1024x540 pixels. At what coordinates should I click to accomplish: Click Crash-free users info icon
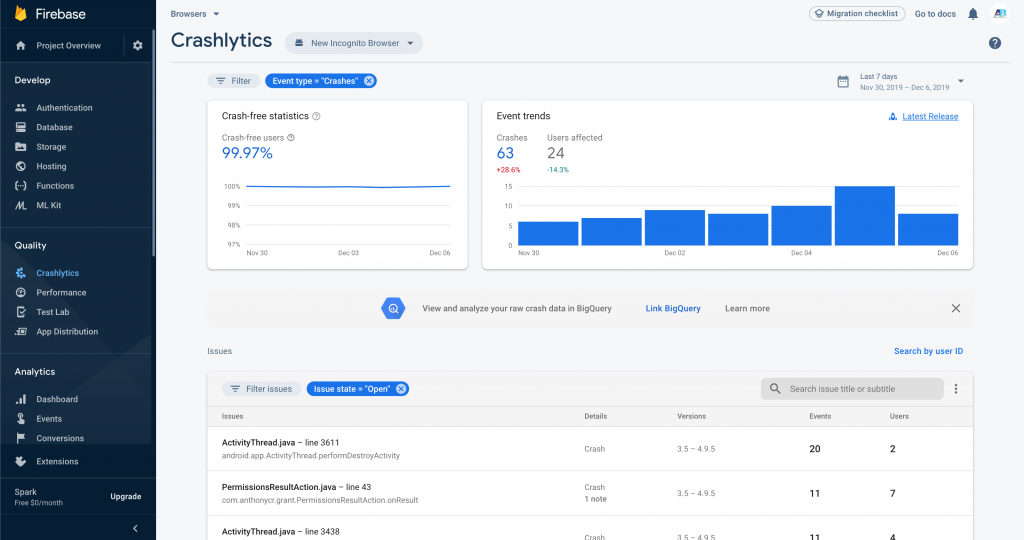(x=291, y=138)
